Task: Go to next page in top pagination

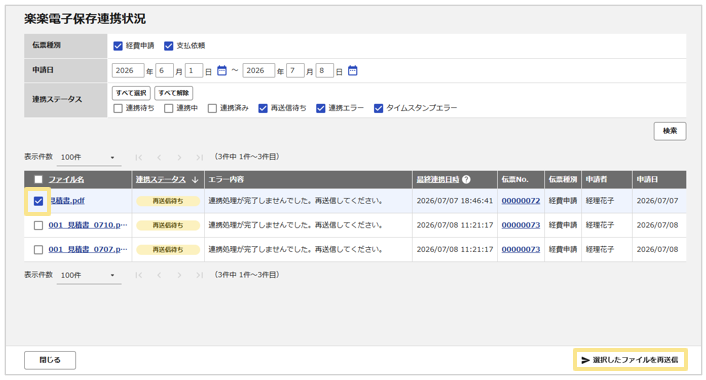Action: (179, 157)
